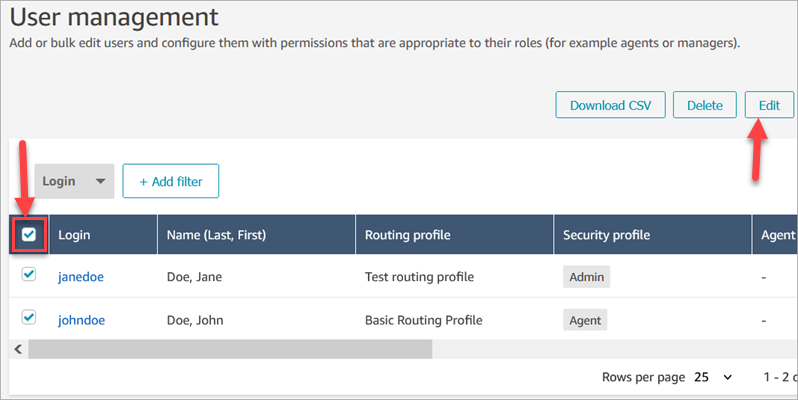Click the Download CSV button
This screenshot has height=400, width=798.
[x=610, y=105]
